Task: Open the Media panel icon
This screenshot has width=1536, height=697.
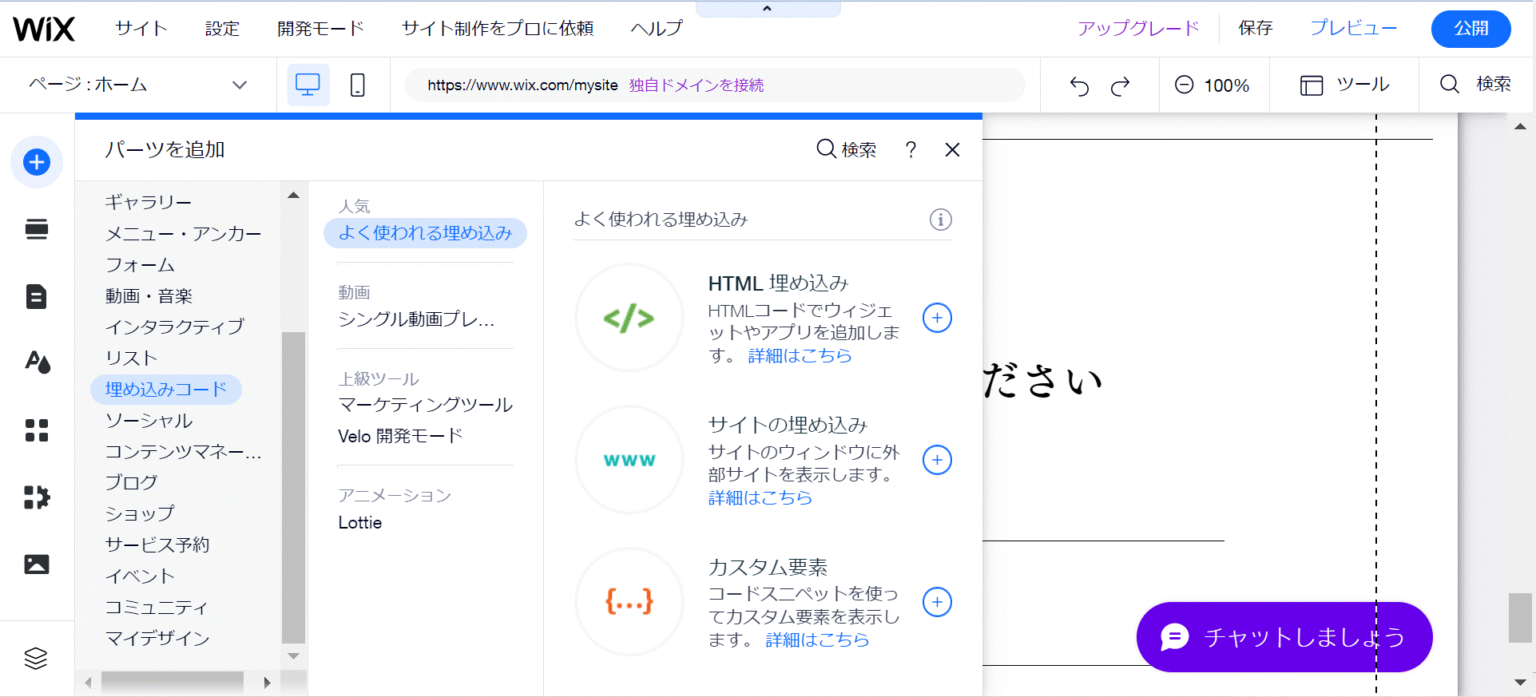Action: pyautogui.click(x=36, y=563)
